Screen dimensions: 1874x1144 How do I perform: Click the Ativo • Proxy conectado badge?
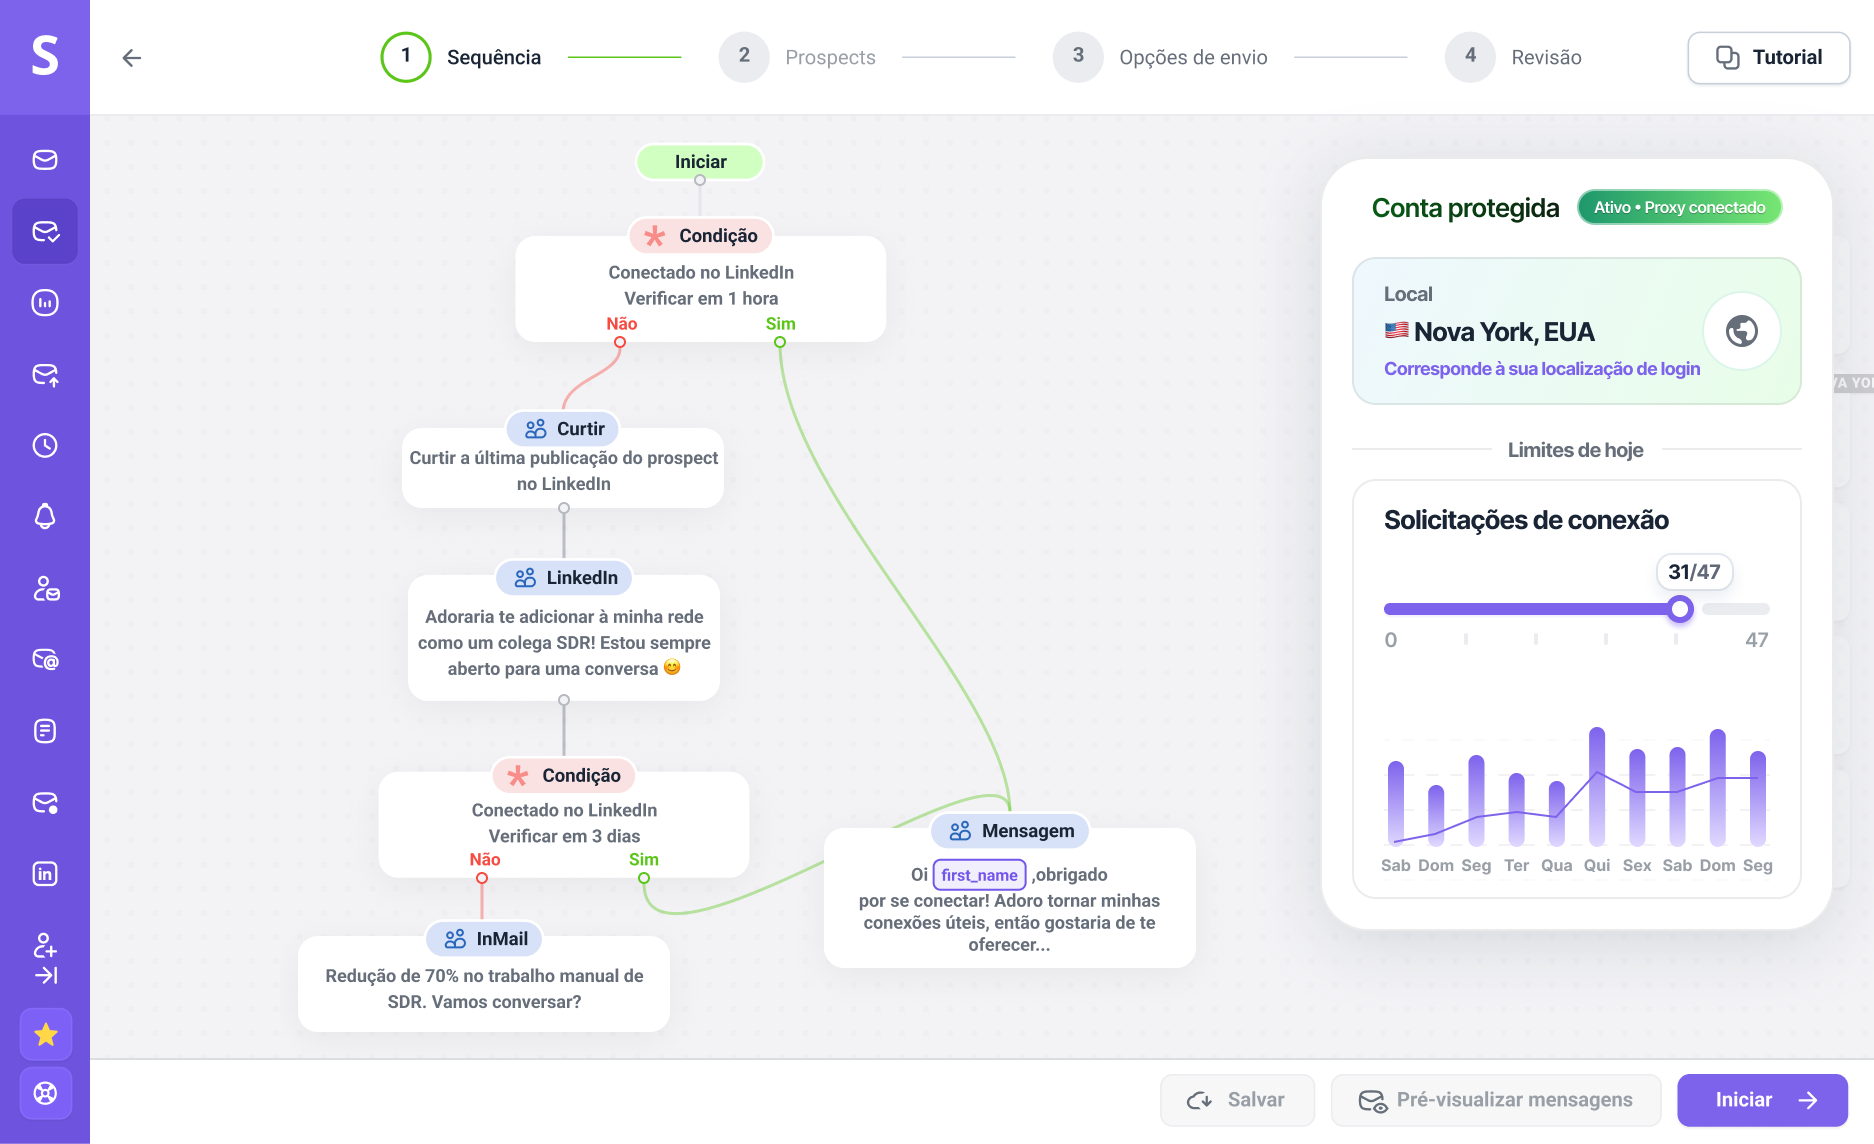(1679, 207)
